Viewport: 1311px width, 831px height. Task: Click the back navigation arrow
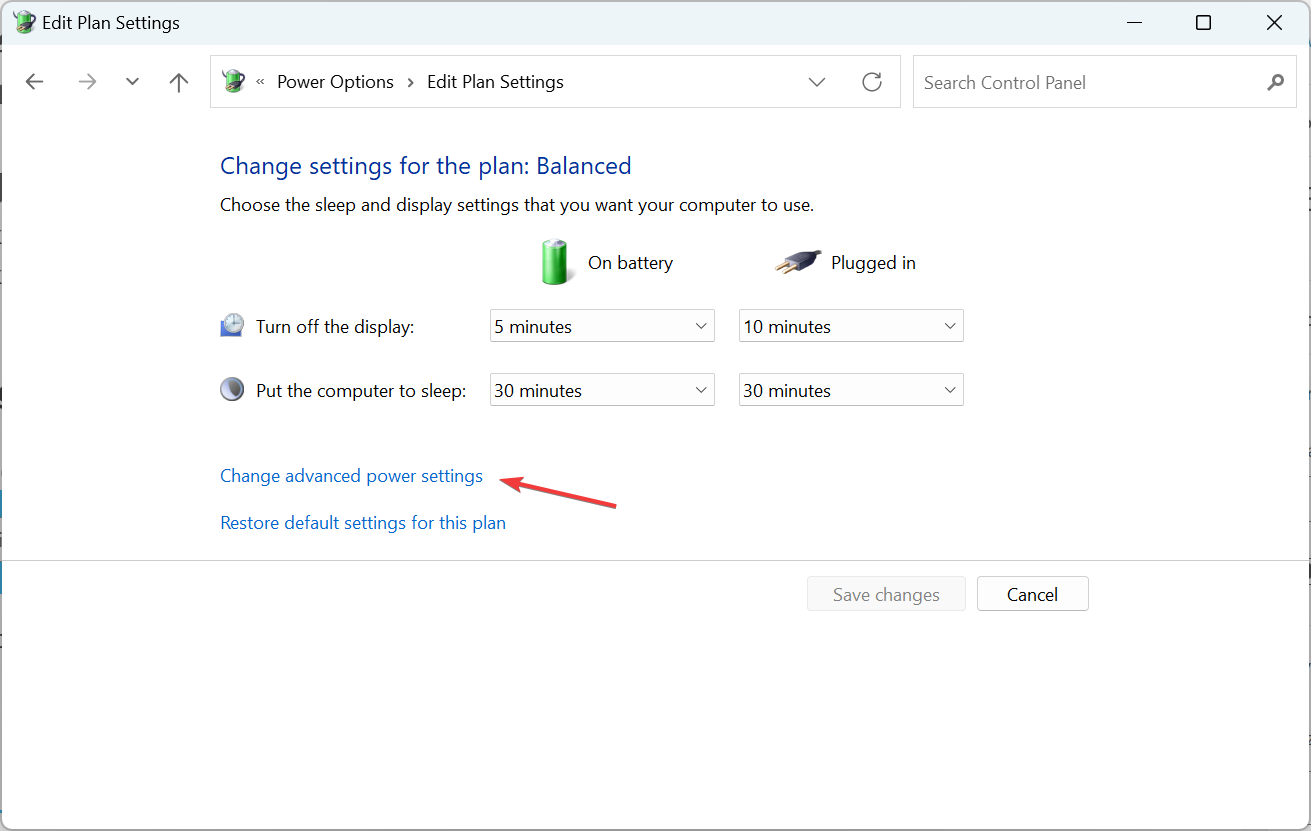34,81
